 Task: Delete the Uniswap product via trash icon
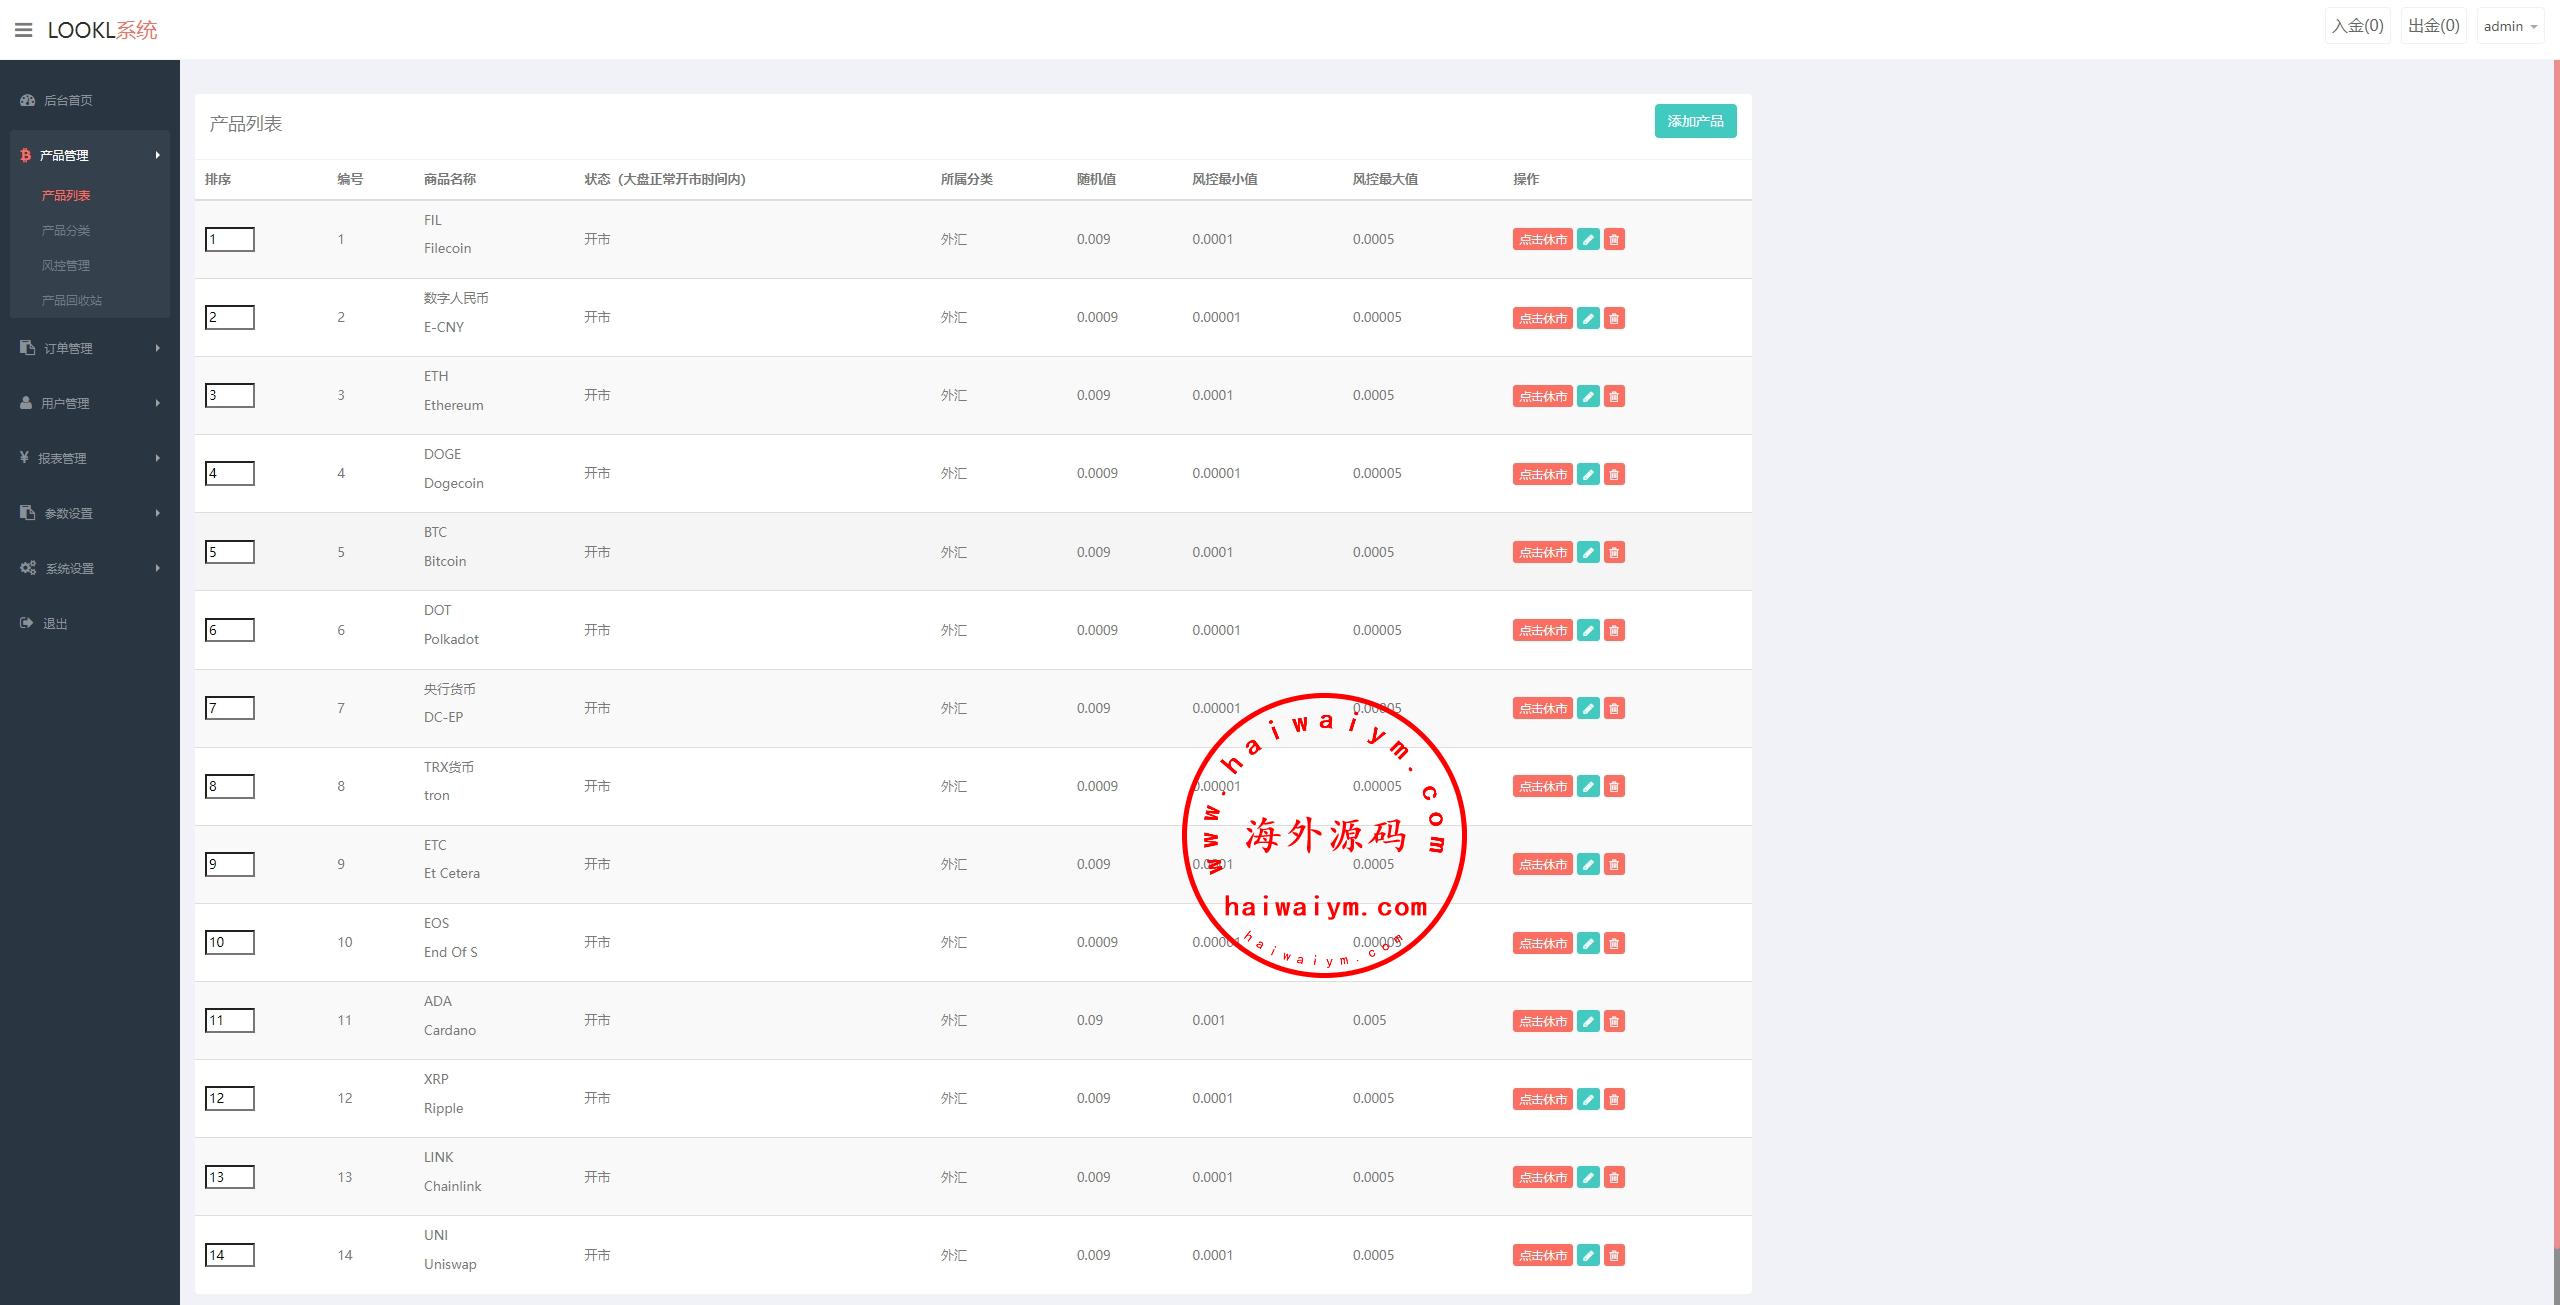click(1613, 1255)
